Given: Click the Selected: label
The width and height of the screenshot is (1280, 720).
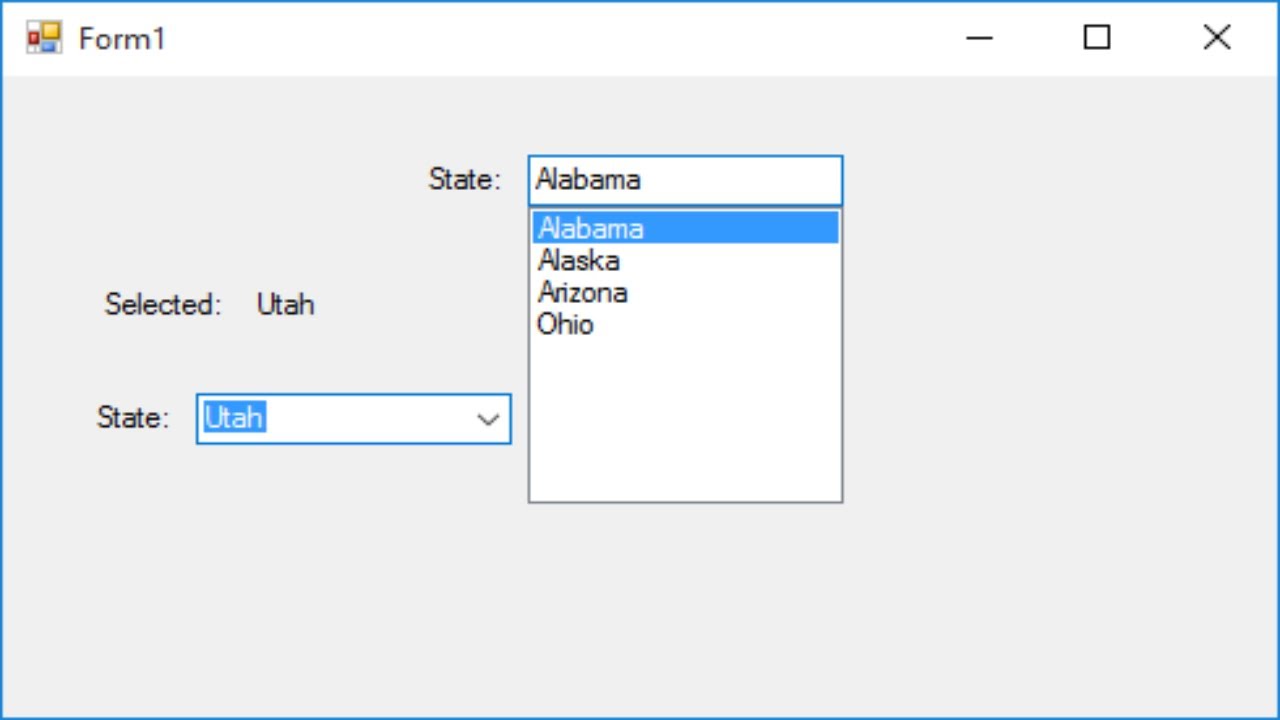Looking at the screenshot, I should [163, 305].
